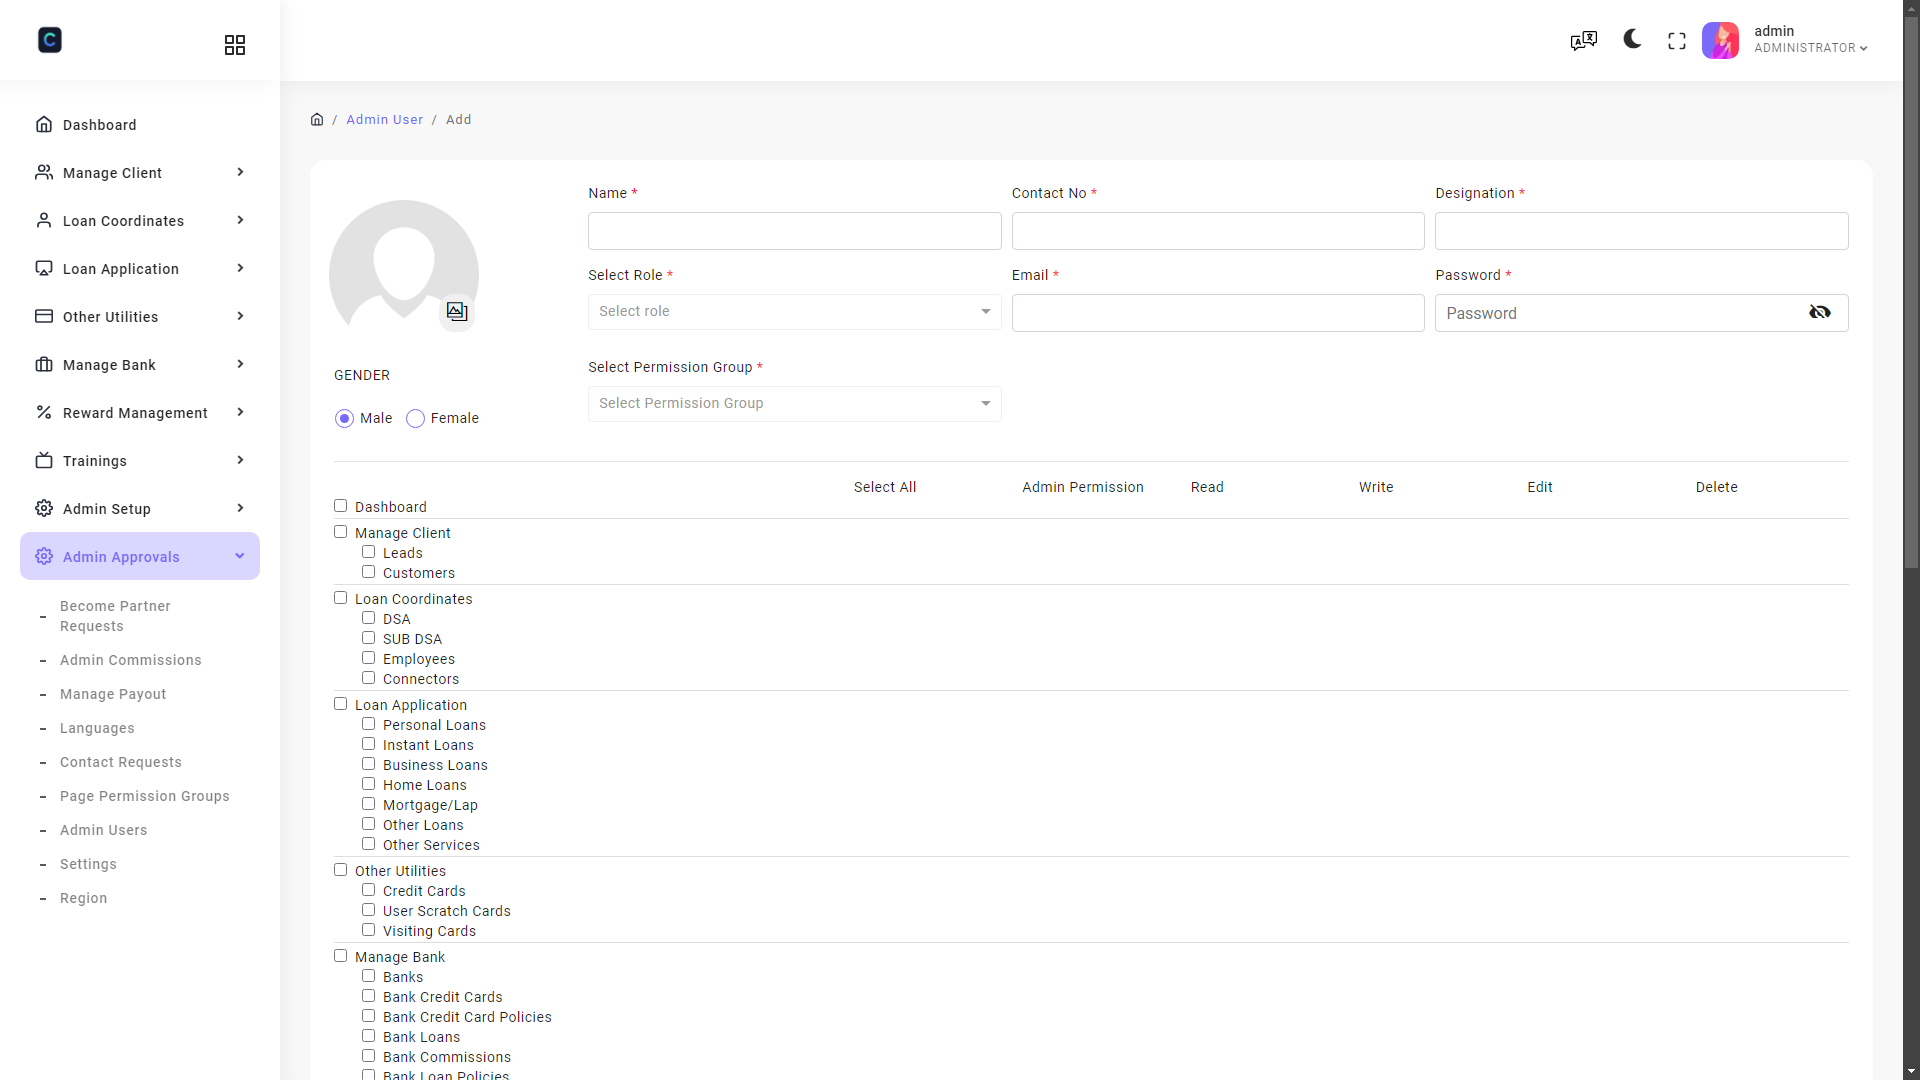Upload profile photo via image icon on avatar
1920x1080 pixels.
pyautogui.click(x=457, y=311)
